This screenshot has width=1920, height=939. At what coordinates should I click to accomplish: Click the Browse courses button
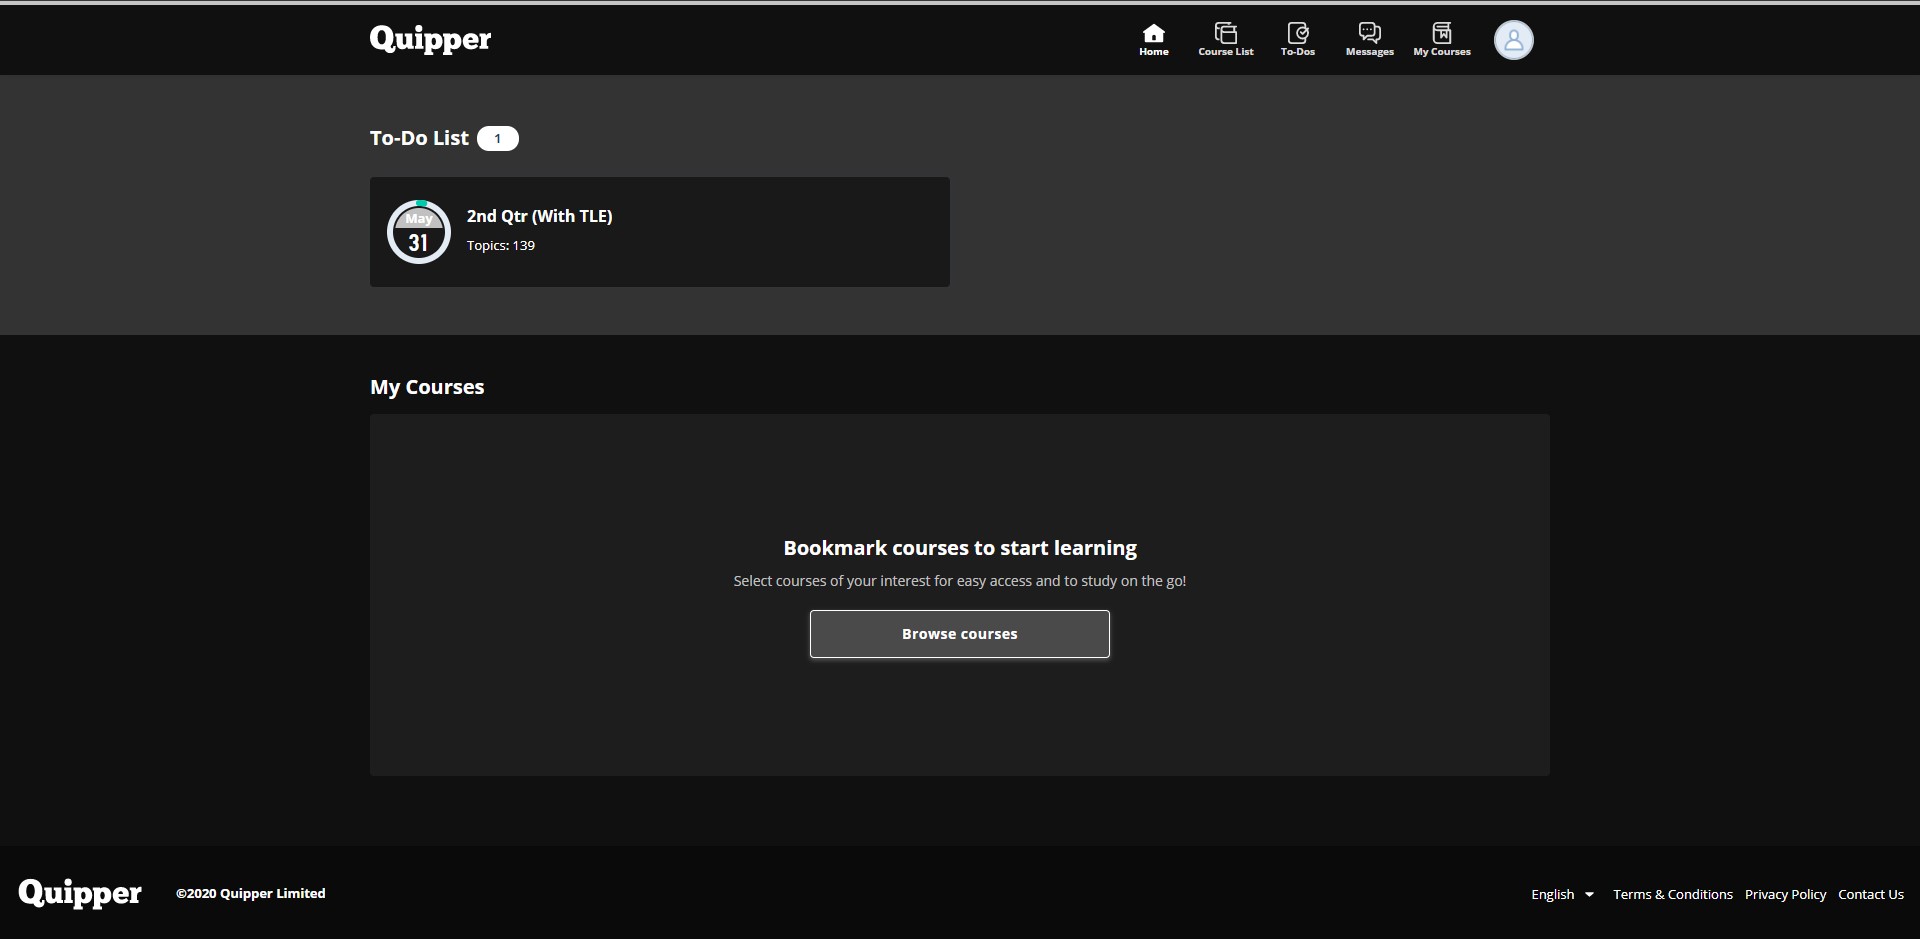[959, 633]
